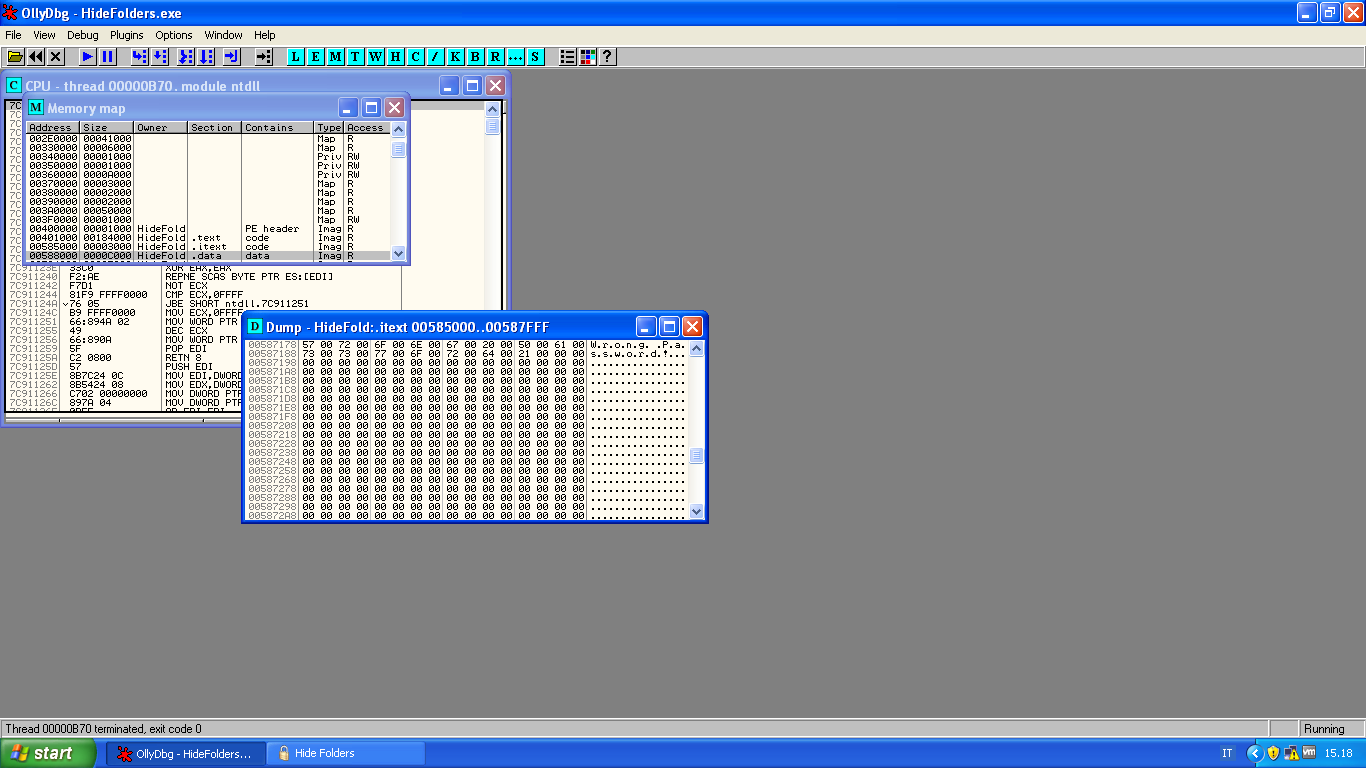Open the Help menu

click(x=264, y=35)
